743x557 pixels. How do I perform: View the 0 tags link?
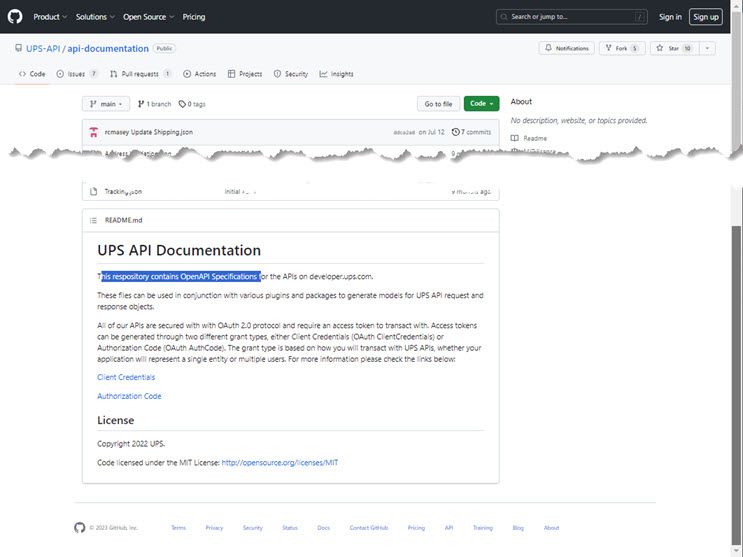[192, 104]
